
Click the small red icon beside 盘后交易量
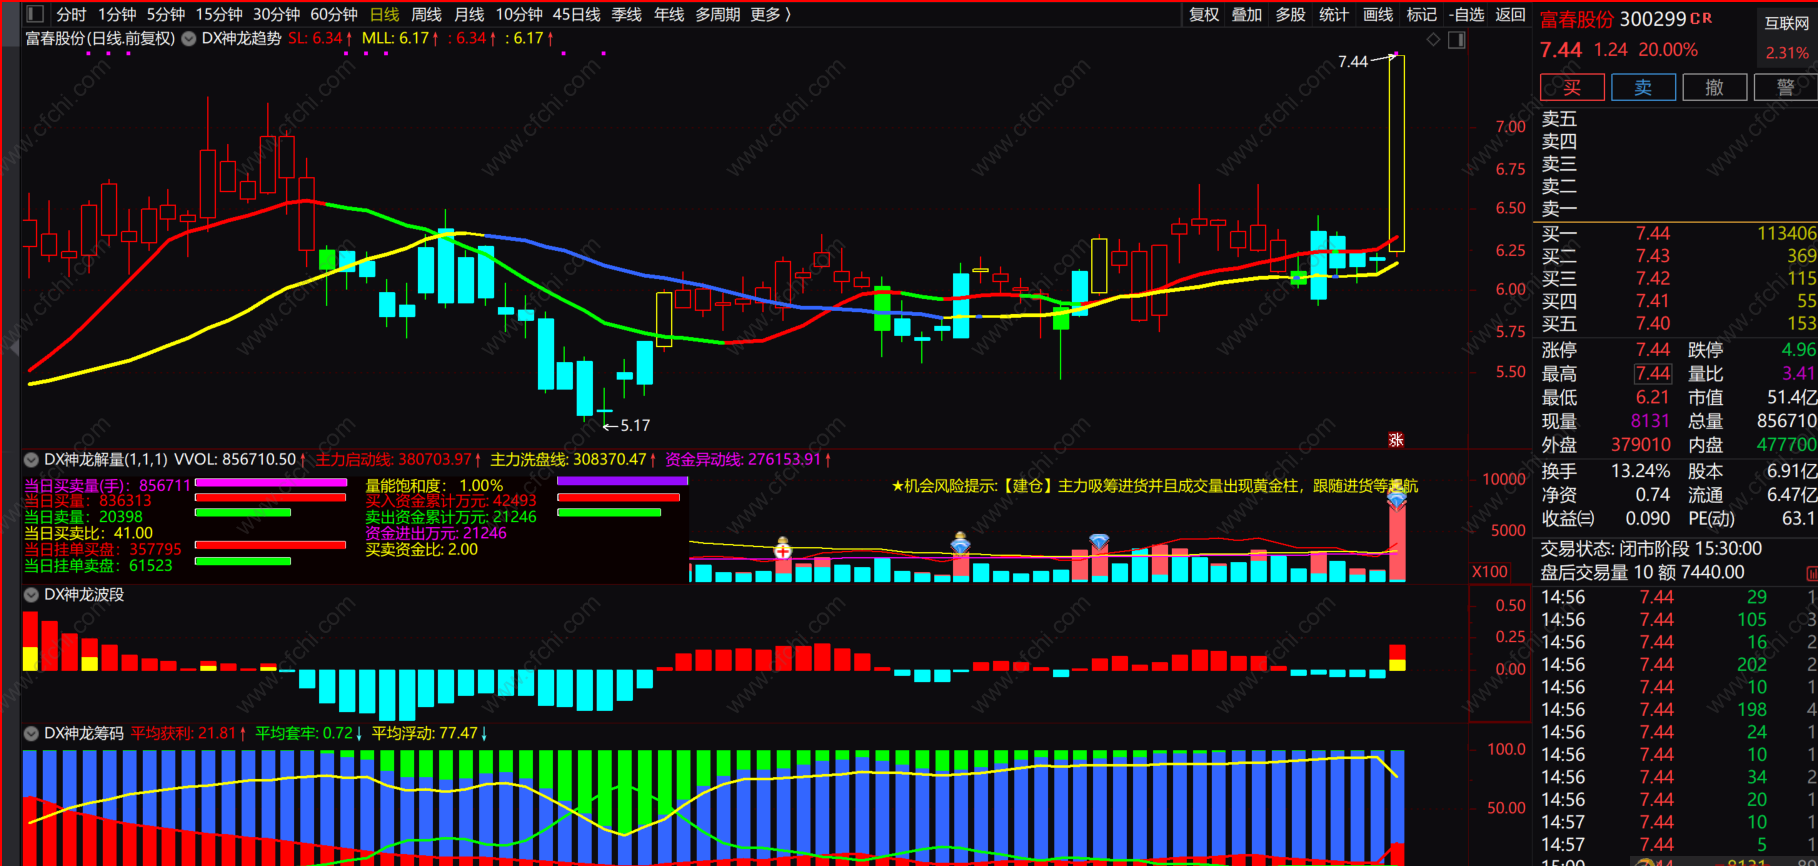click(x=1811, y=573)
